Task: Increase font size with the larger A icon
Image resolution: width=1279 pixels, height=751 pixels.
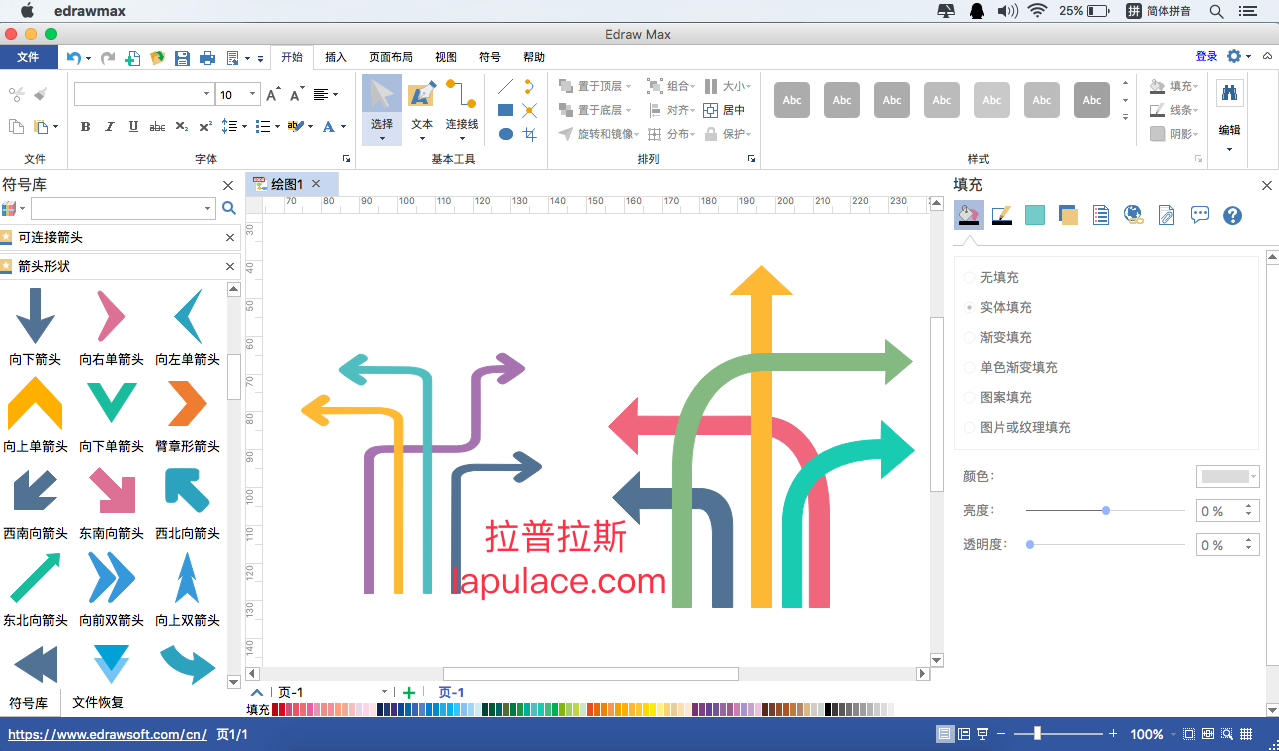Action: pos(273,95)
